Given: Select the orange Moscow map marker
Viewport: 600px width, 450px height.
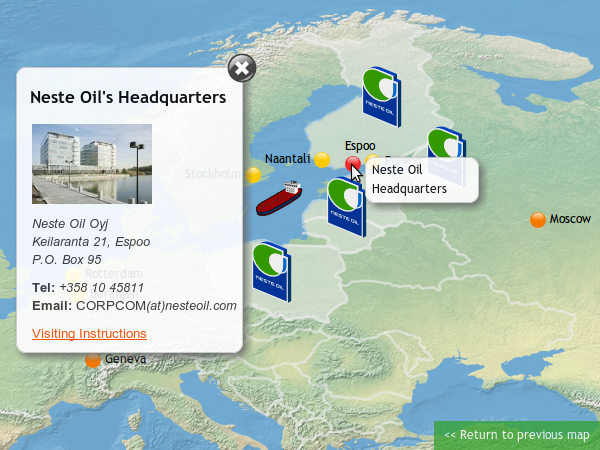Looking at the screenshot, I should point(538,220).
